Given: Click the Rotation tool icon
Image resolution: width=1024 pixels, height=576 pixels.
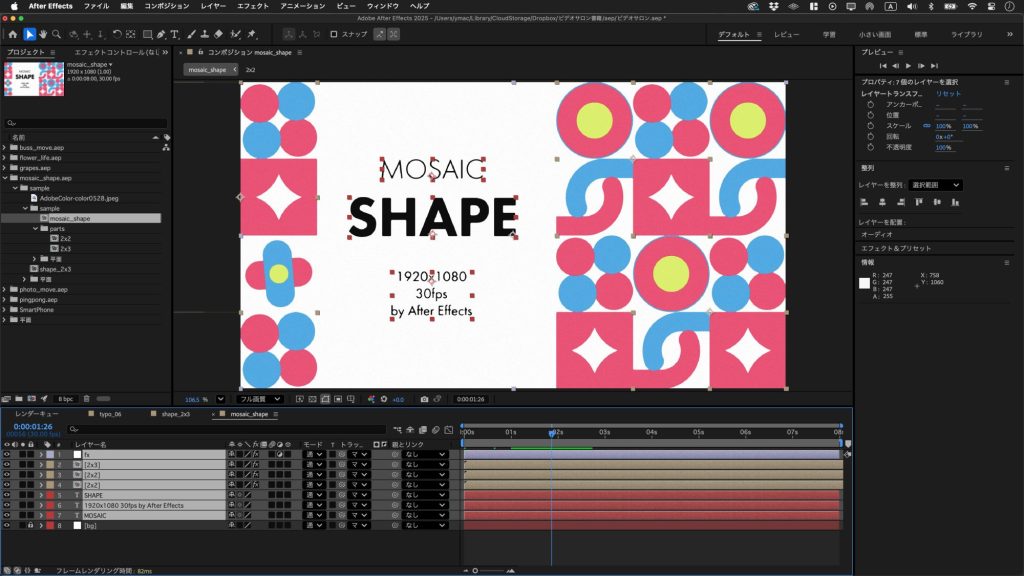Looking at the screenshot, I should tap(117, 35).
